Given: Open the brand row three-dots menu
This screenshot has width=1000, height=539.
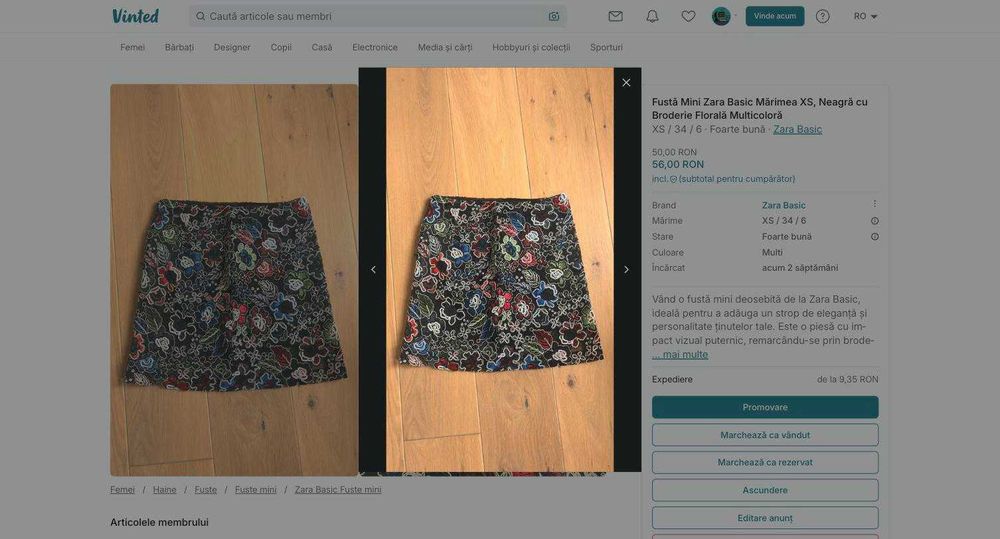Looking at the screenshot, I should point(874,204).
